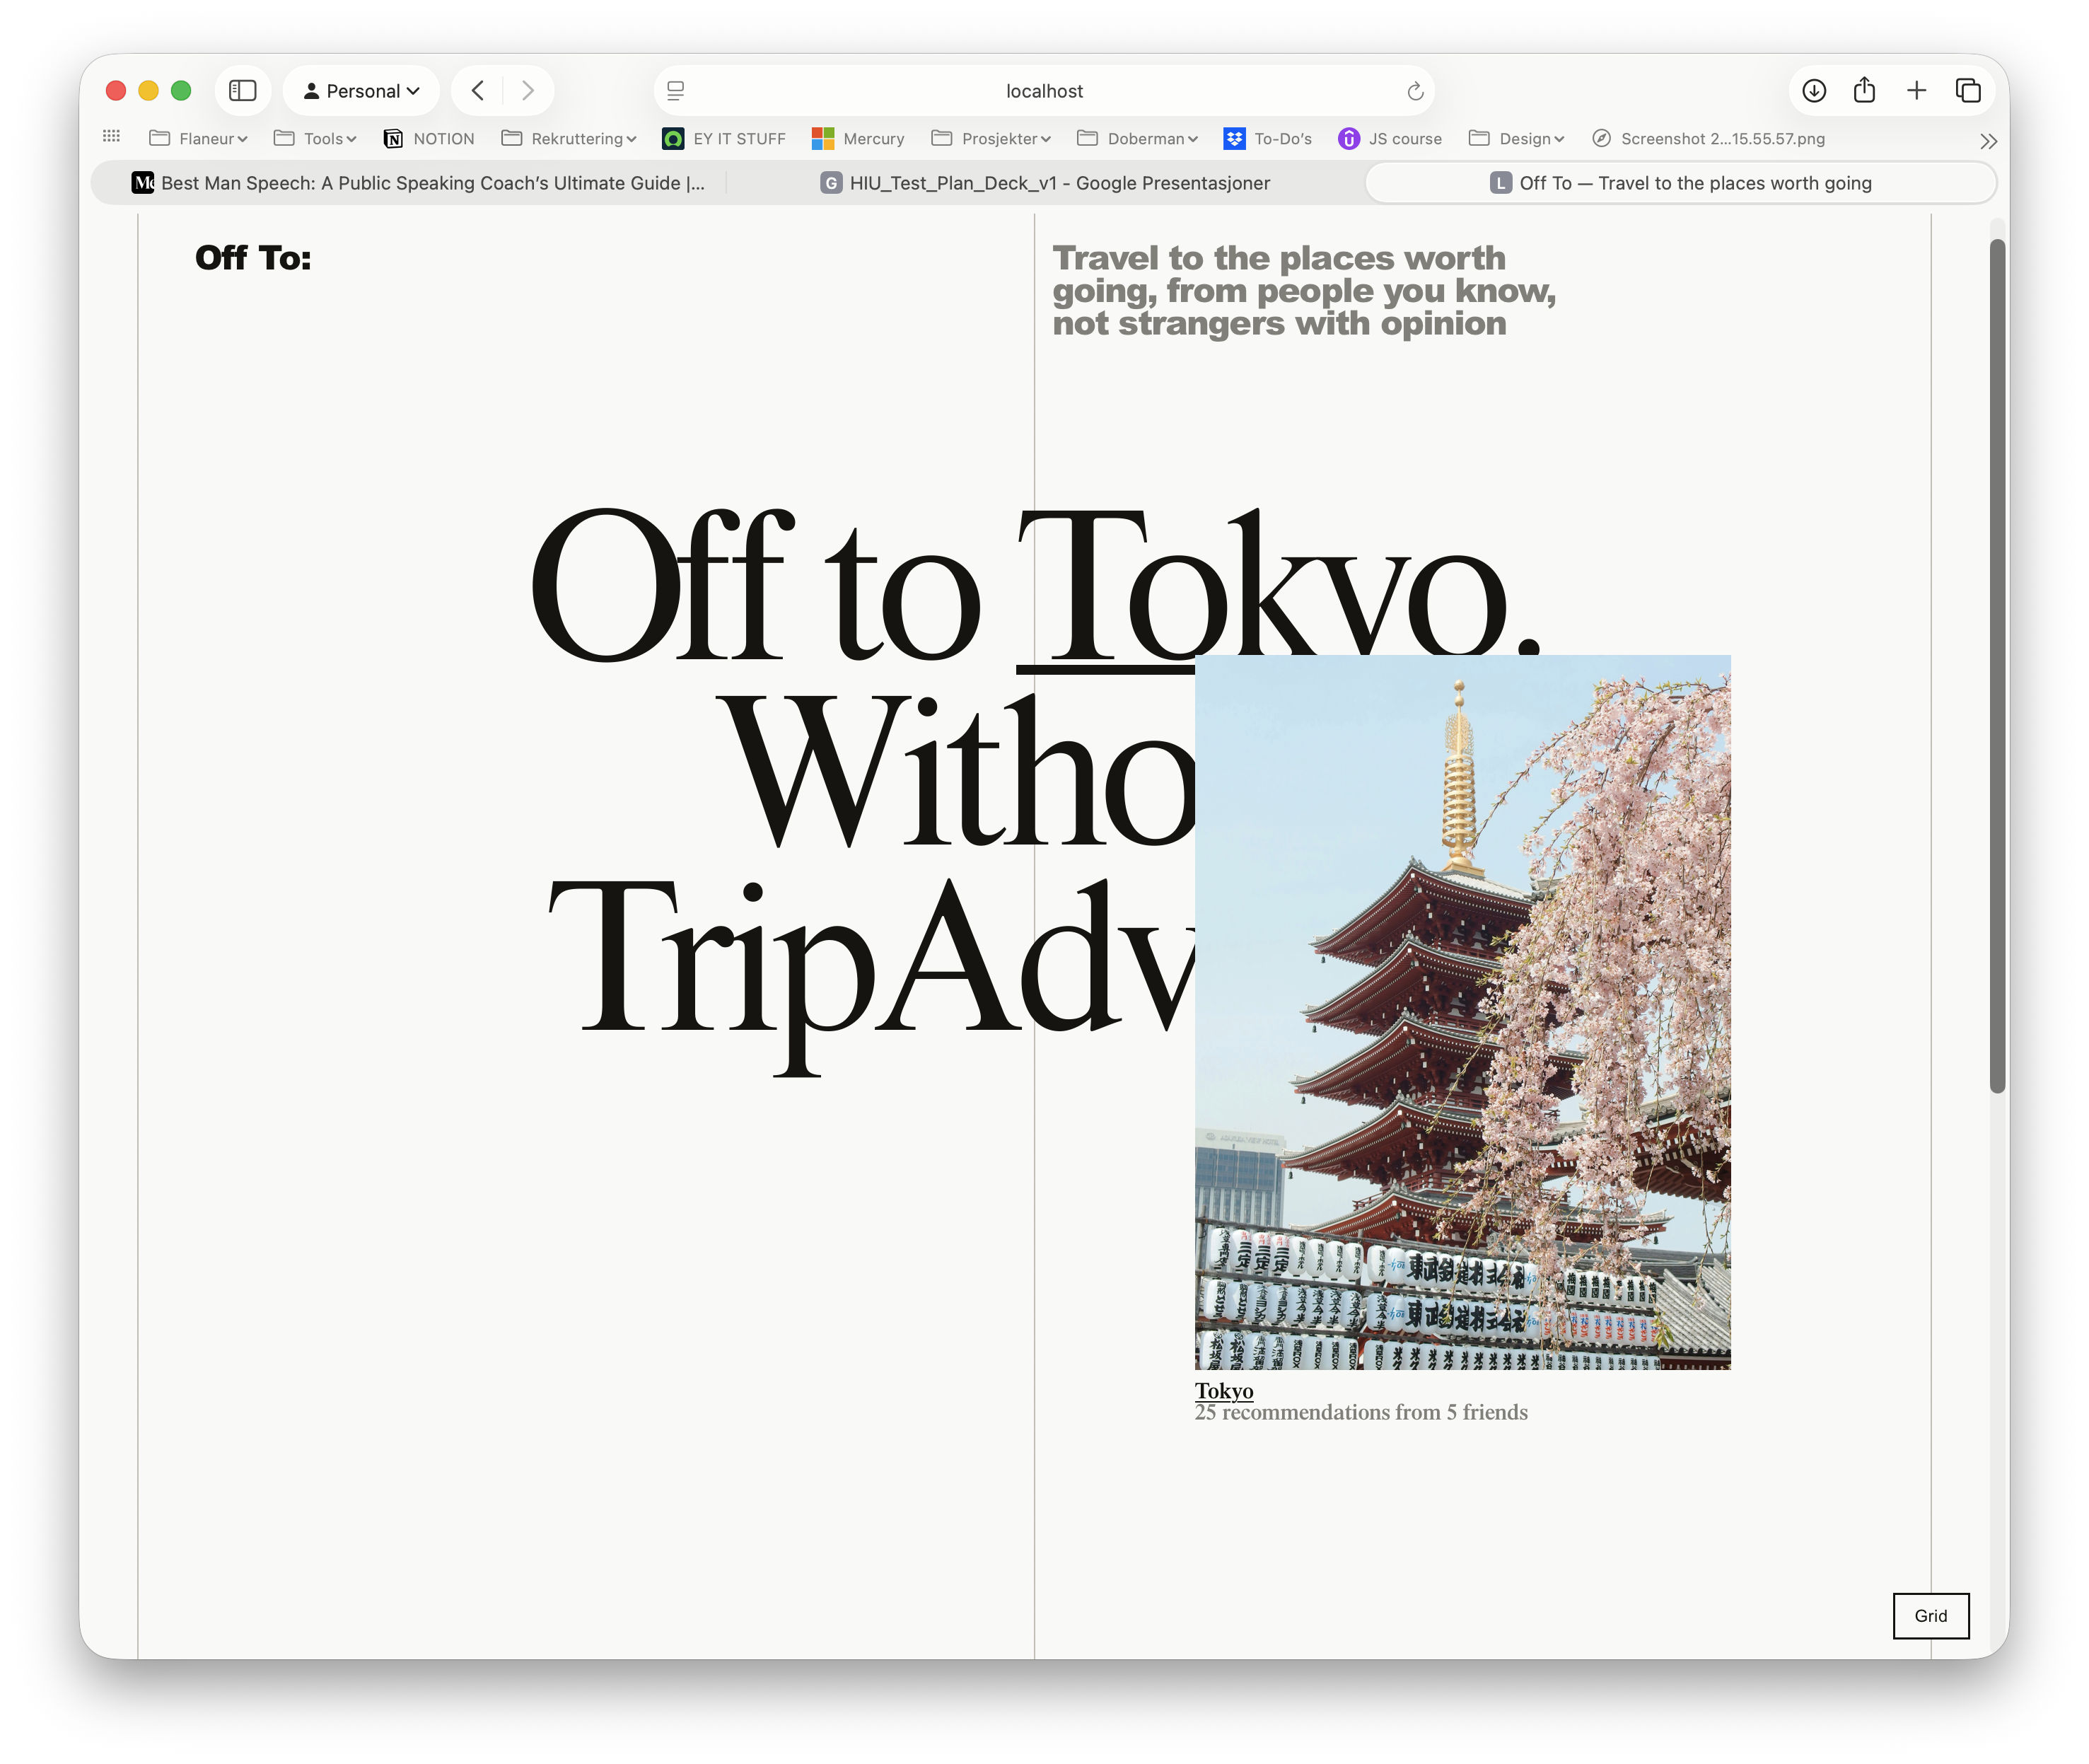2089x1764 pixels.
Task: Click the Flaneur folder icon
Action: pyautogui.click(x=159, y=138)
